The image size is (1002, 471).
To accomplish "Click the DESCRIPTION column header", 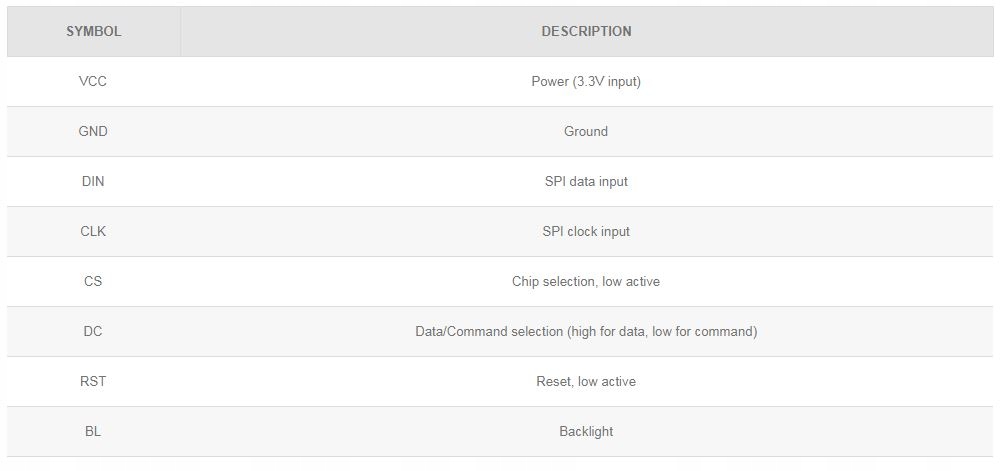I will point(586,31).
